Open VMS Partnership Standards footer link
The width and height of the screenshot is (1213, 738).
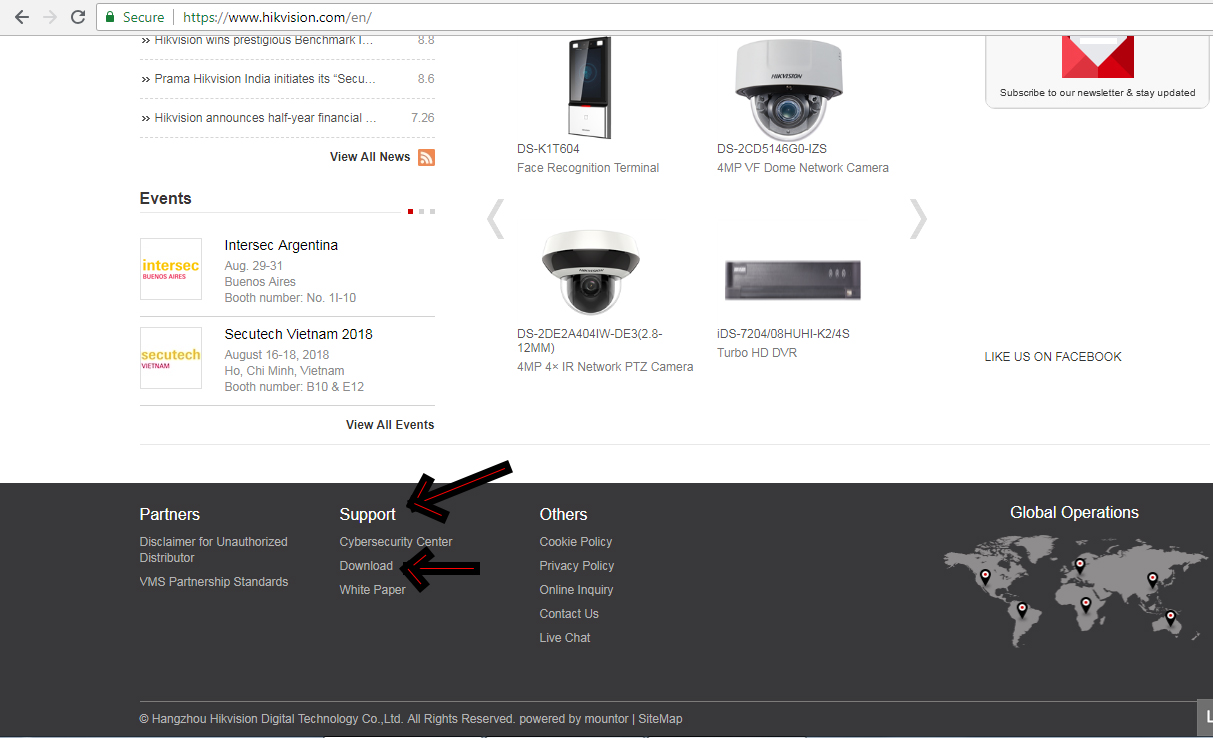click(214, 582)
